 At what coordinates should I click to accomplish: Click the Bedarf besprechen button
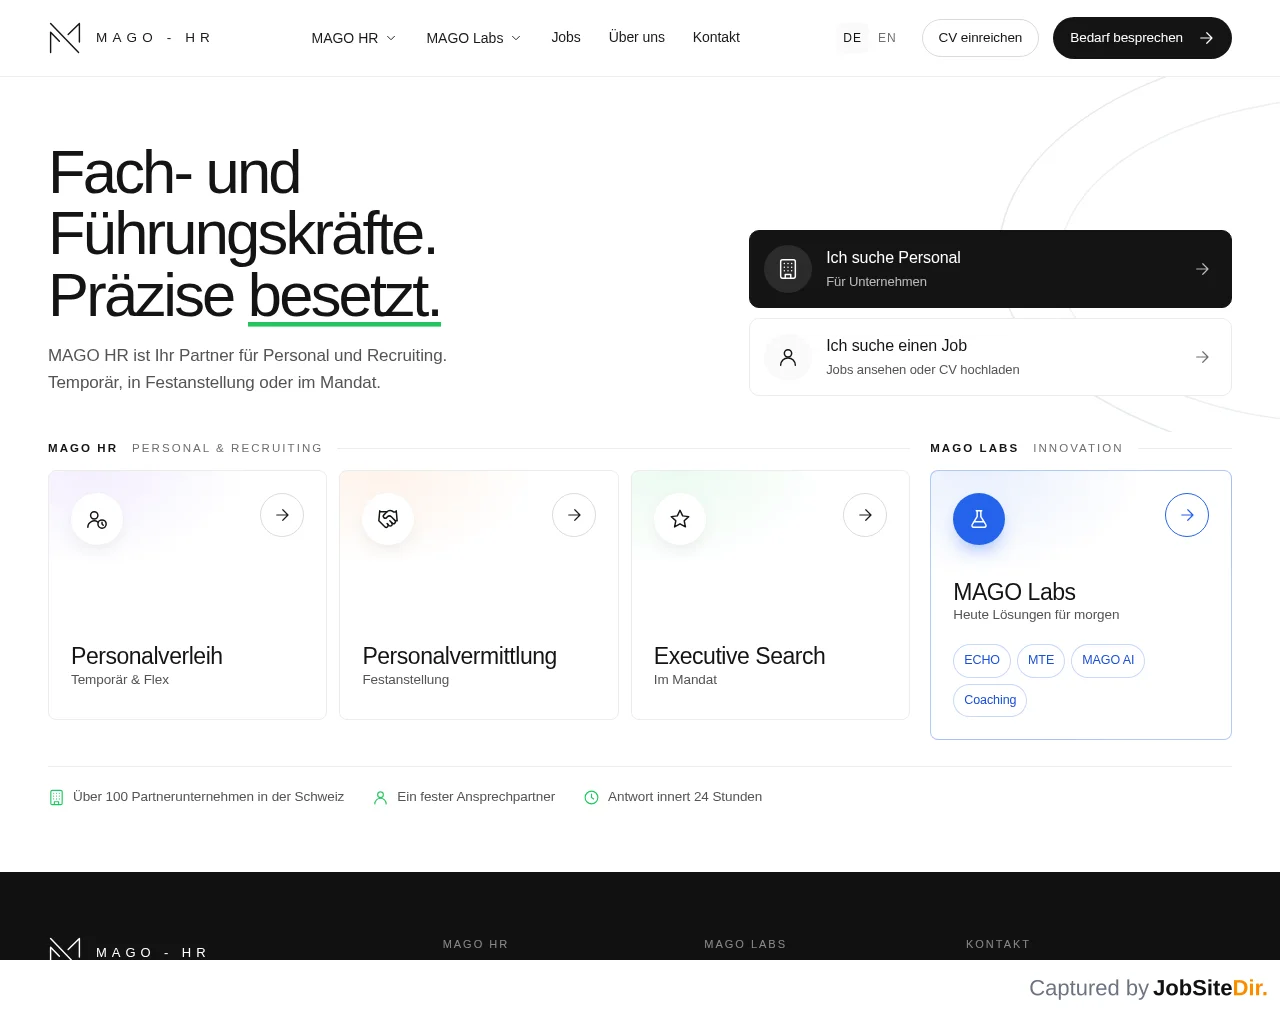pos(1142,38)
